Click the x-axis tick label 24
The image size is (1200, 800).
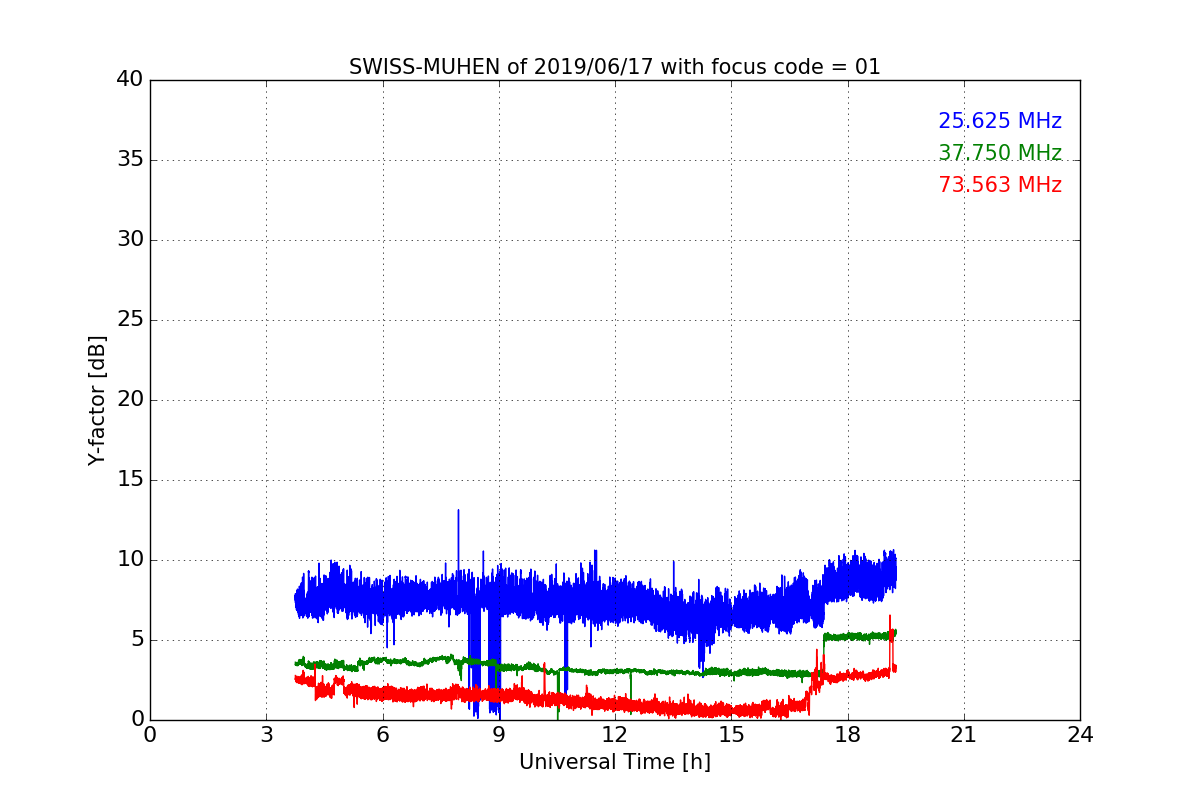coord(1080,735)
